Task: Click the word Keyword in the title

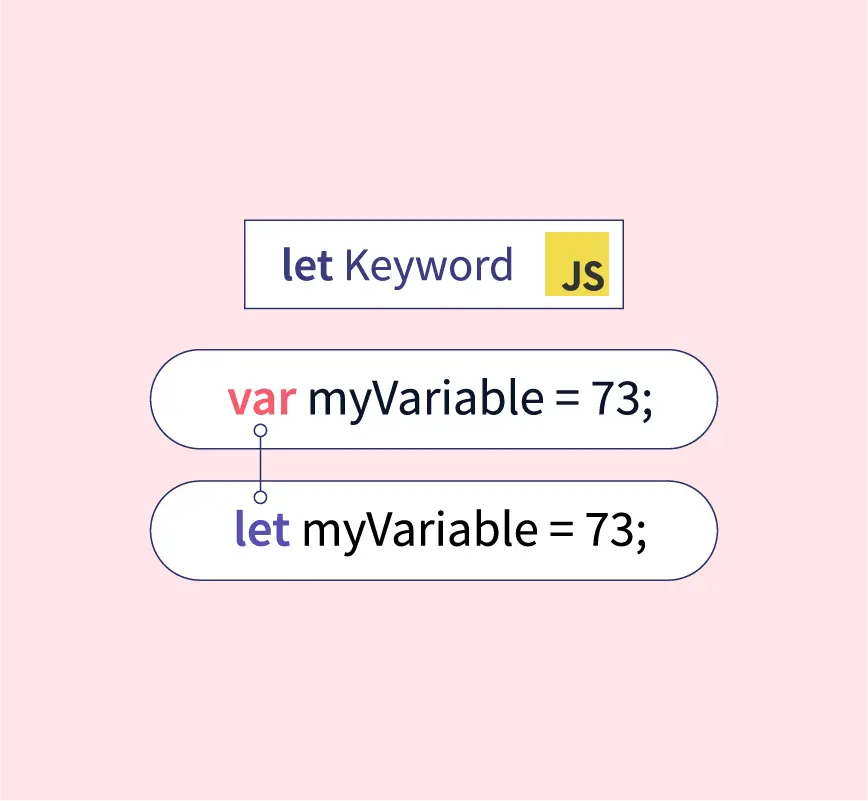Action: (x=428, y=266)
